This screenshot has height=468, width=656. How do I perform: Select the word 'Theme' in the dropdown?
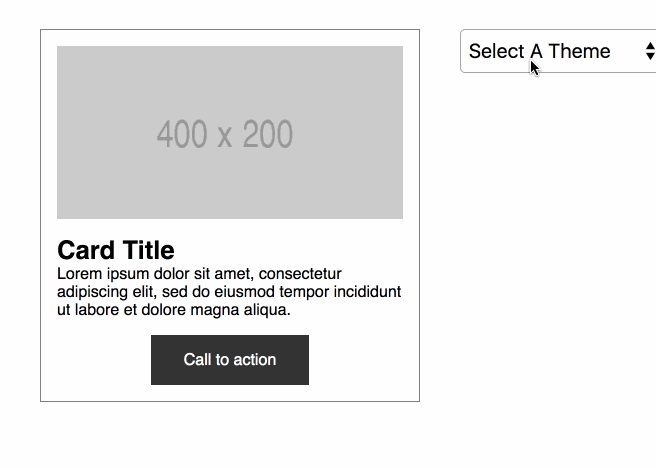[x=579, y=51]
